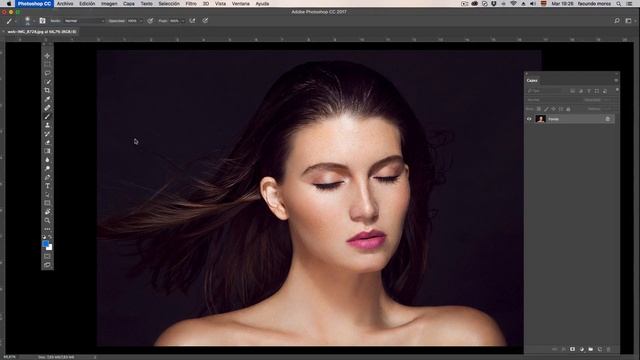Toggle the brush settings panel icon
Image resolution: width=640 pixels, height=360 pixels.
tap(42, 20)
